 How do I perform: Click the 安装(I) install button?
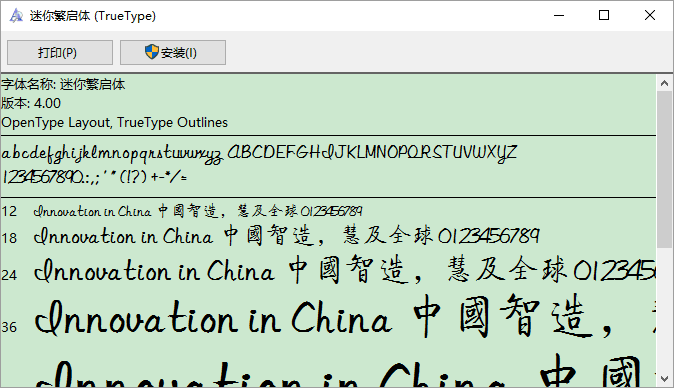(173, 52)
